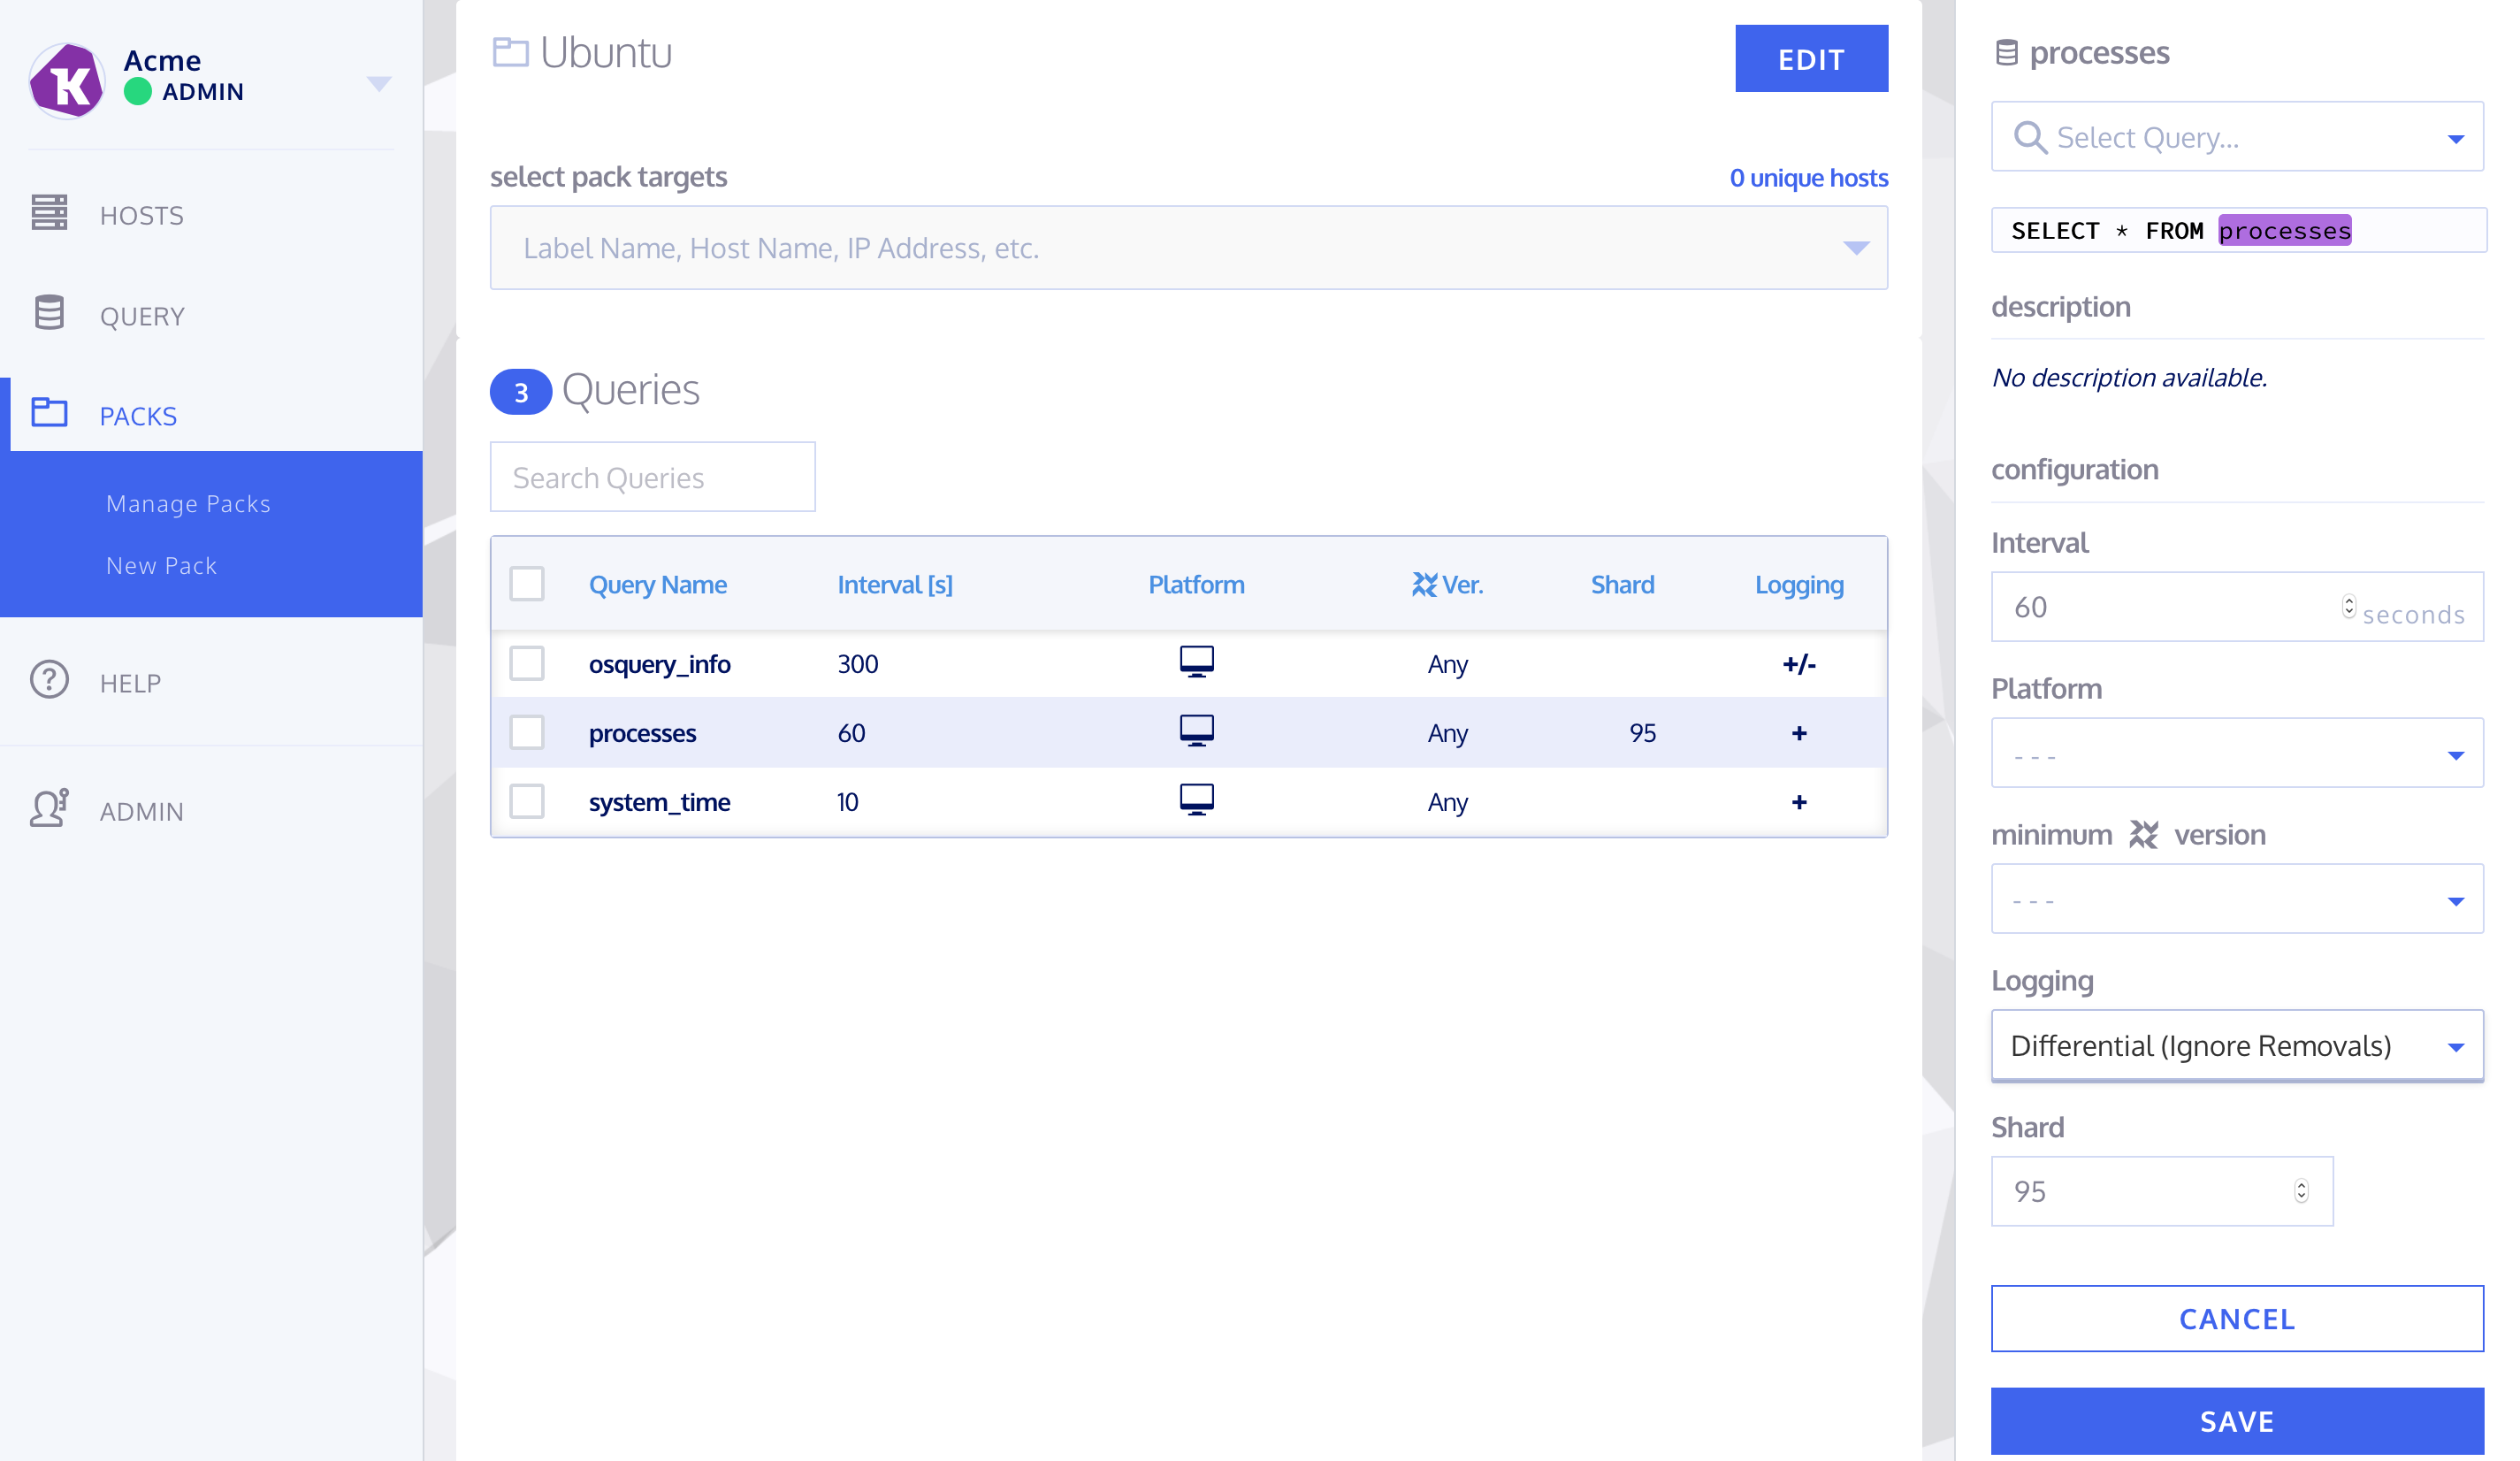This screenshot has width=2520, height=1461.
Task: Open the New Pack menu item
Action: click(162, 563)
